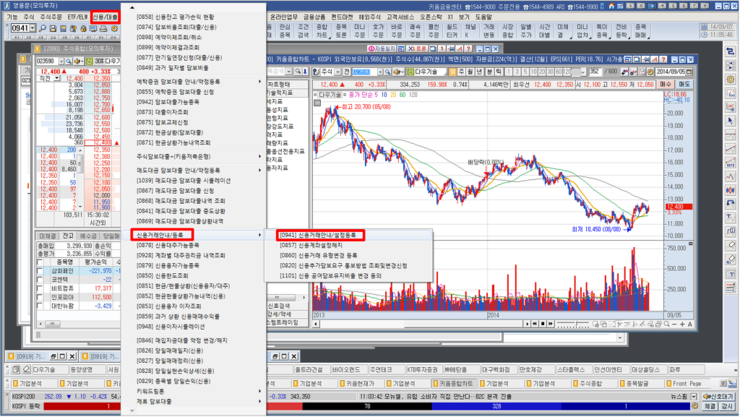Toggle the checkbox for 인포피아 row
740x417 pixels.
click(x=40, y=297)
